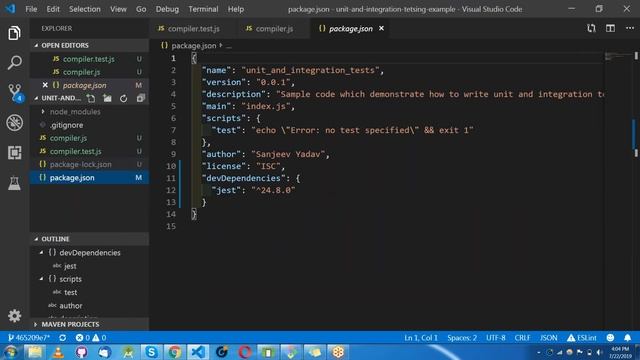Screen dimensions: 640x360
Task: Click the sync changes icon in status bar
Action: point(62,338)
